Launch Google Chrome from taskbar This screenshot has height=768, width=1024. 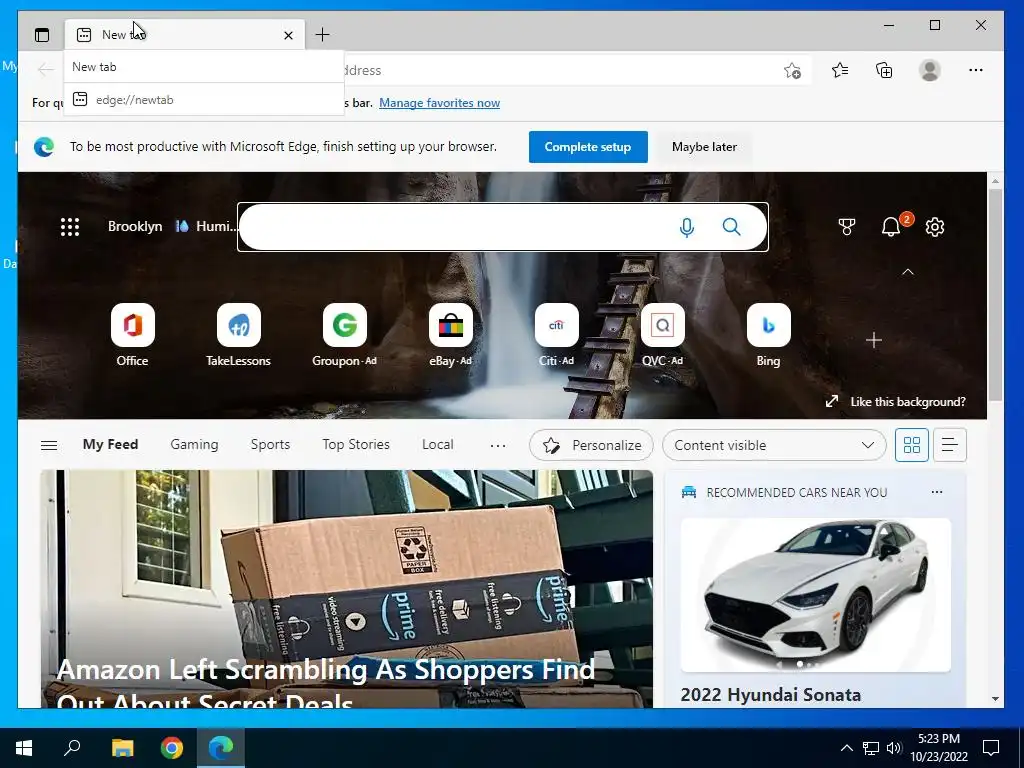point(172,748)
